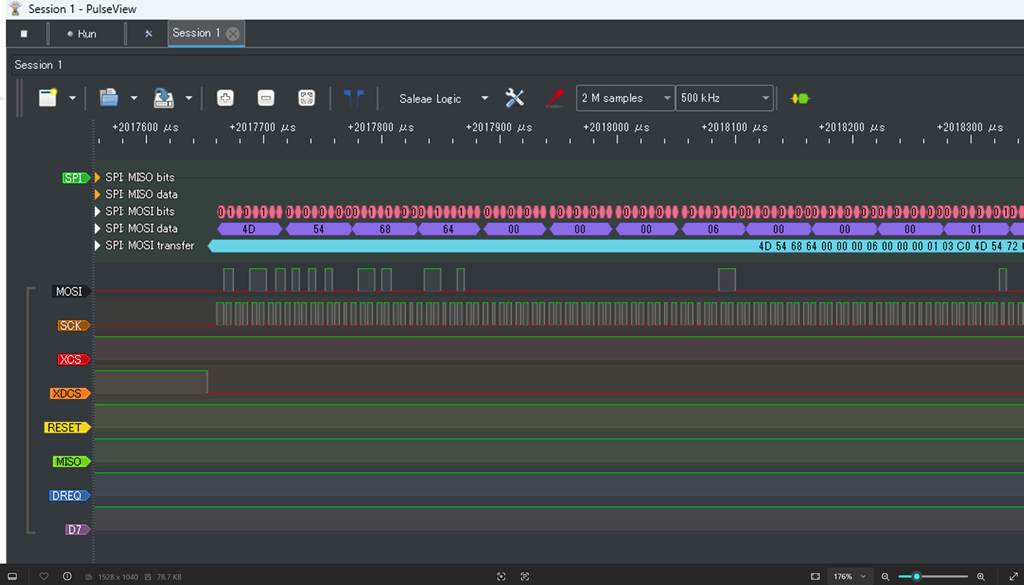1024x585 pixels.
Task: Click the SPI: MISO data row label
Action: pos(141,194)
